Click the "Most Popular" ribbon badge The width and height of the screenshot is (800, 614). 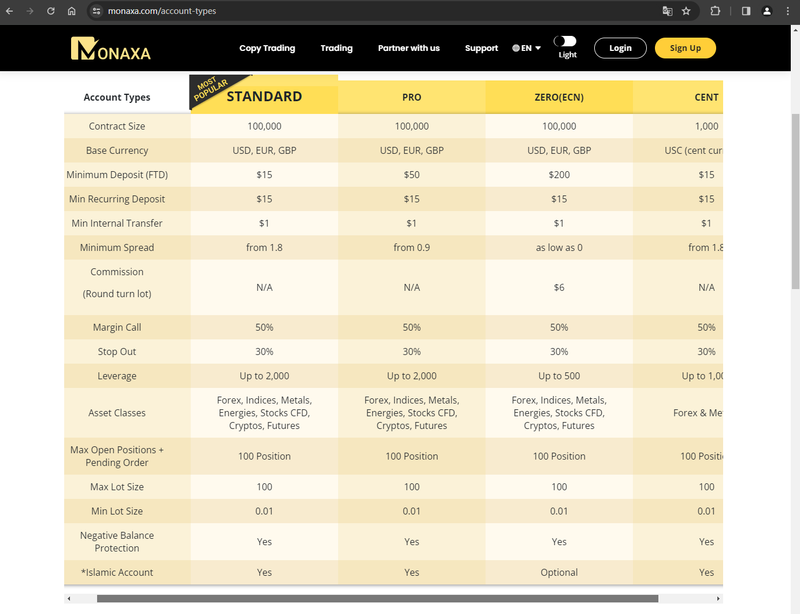pyautogui.click(x=211, y=87)
